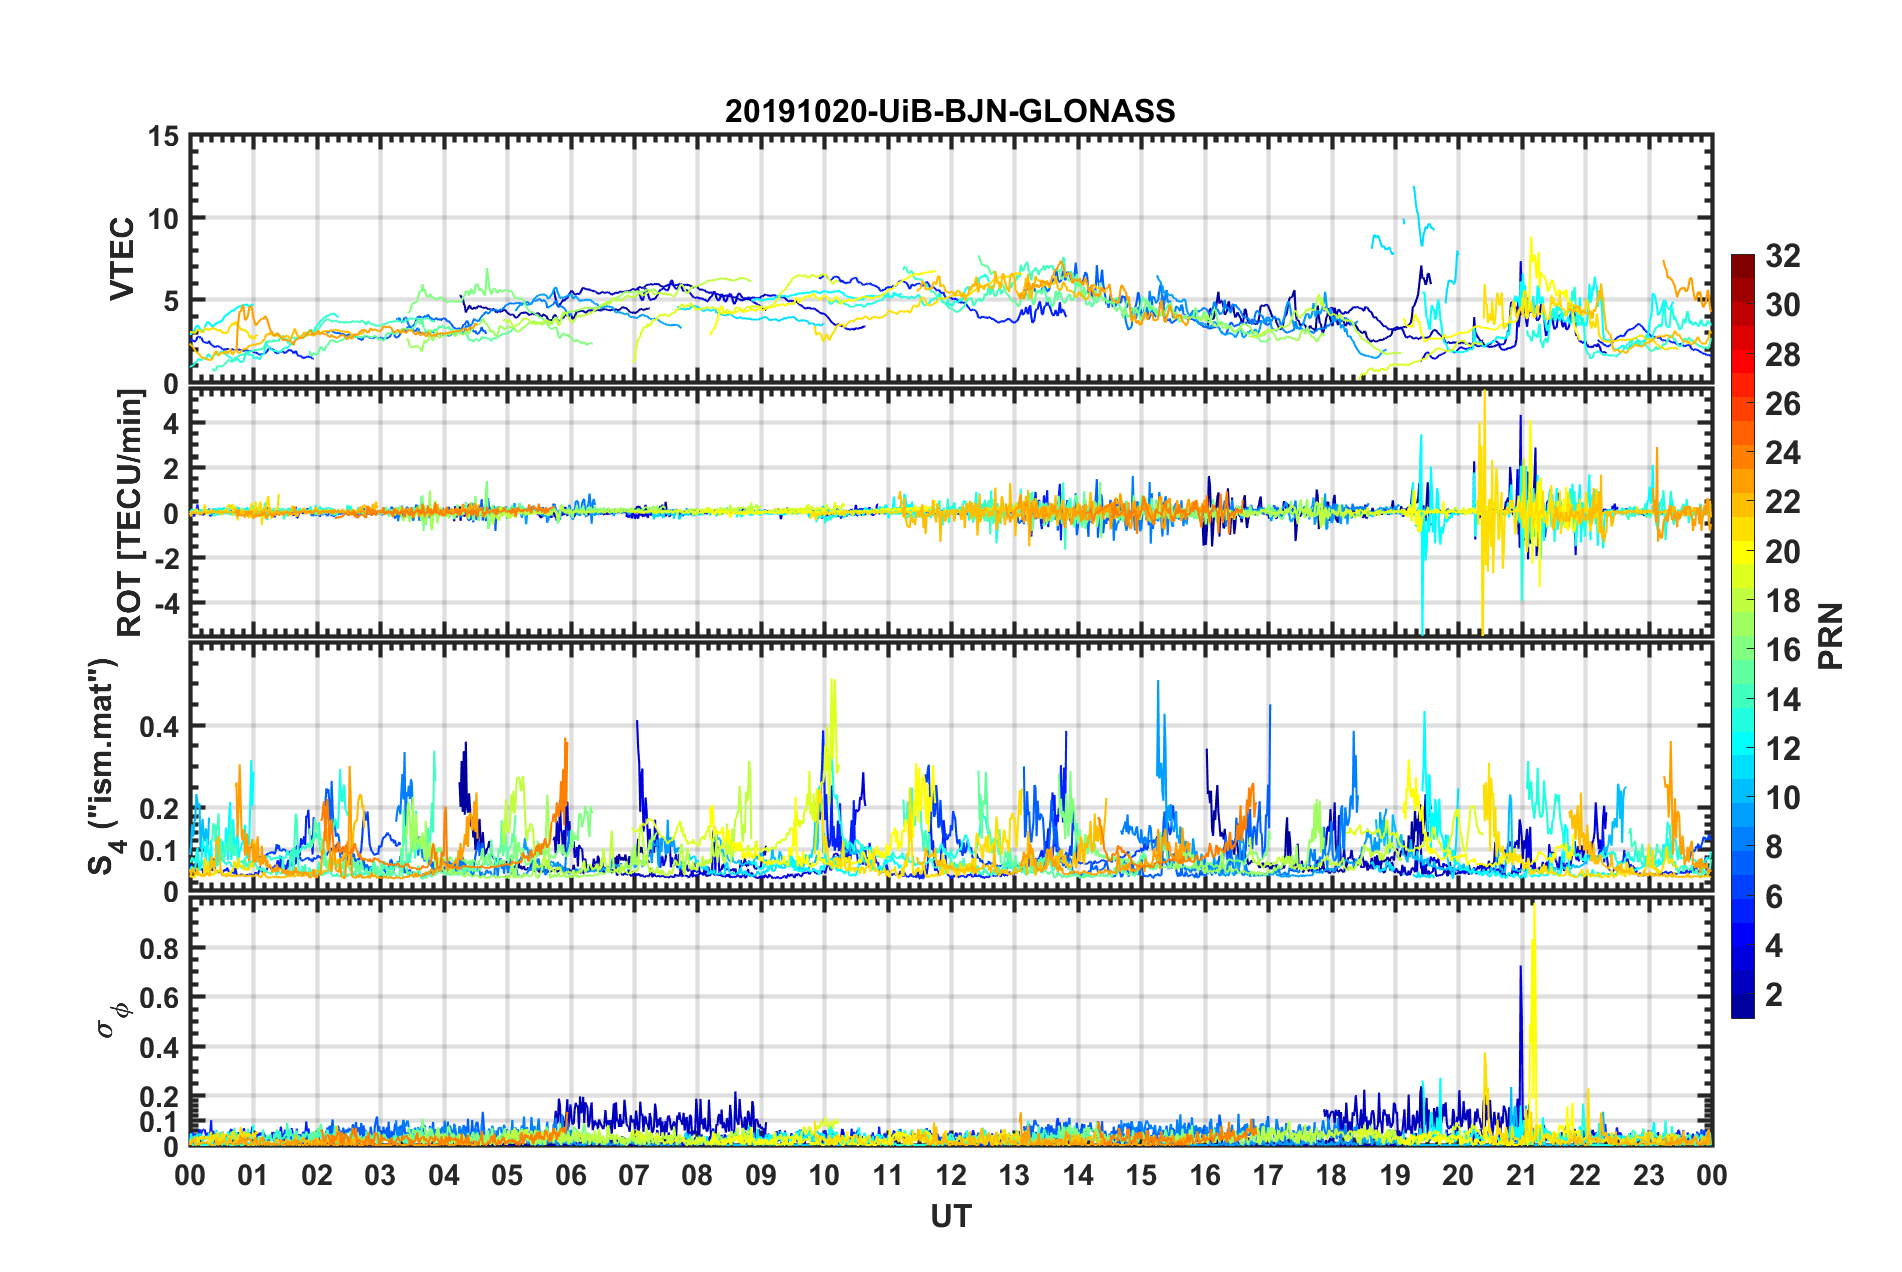The image size is (1902, 1272).
Task: Click x-axis tick label 12
Action: (x=951, y=1175)
